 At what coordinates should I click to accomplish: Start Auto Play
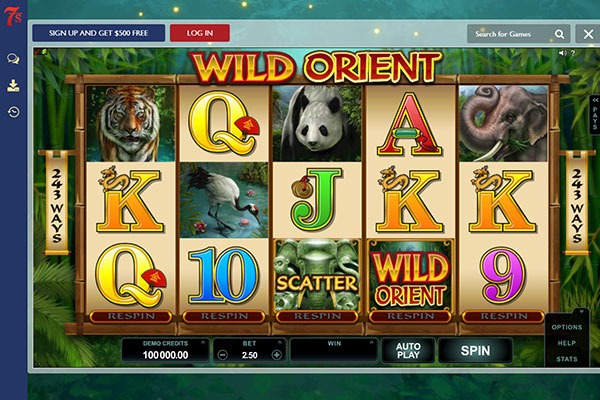click(408, 351)
